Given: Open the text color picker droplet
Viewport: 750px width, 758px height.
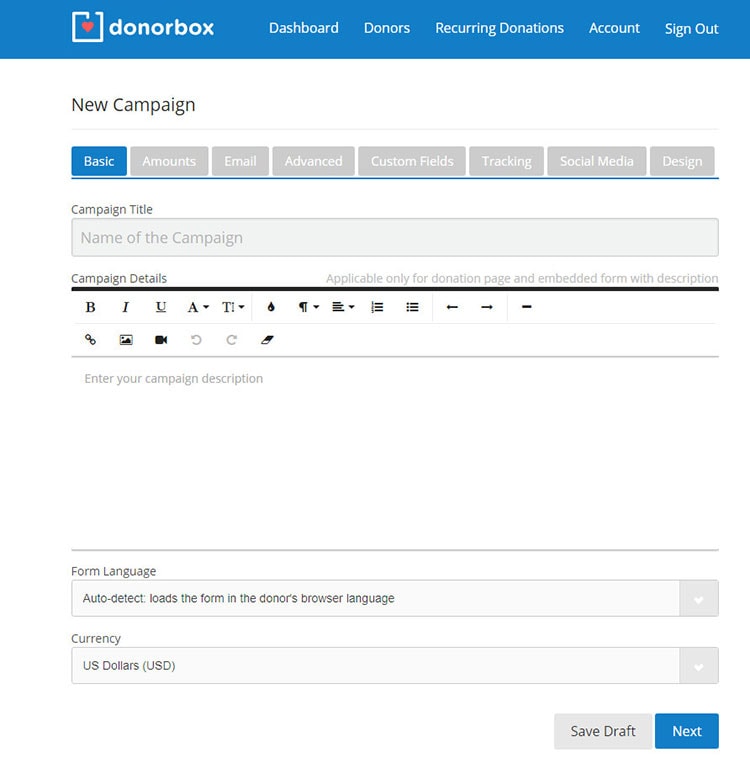Looking at the screenshot, I should tap(271, 307).
